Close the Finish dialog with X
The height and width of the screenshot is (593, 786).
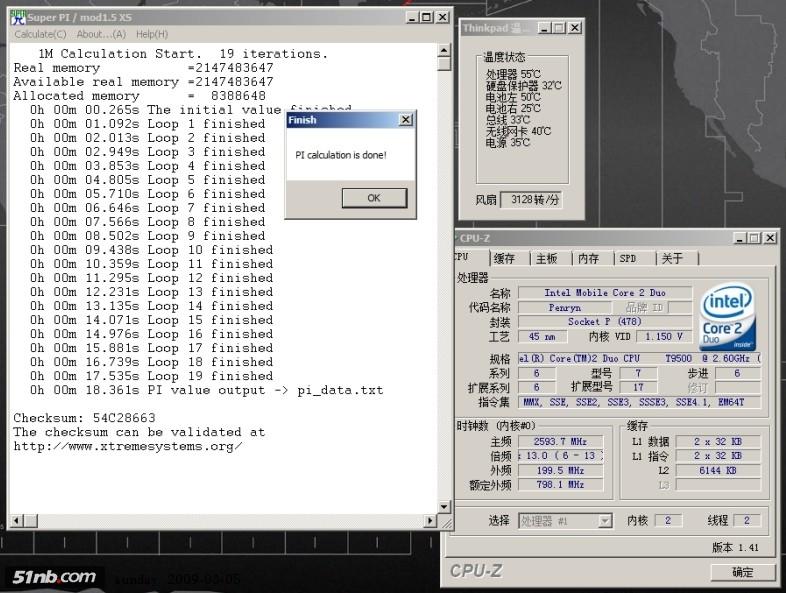tap(405, 119)
